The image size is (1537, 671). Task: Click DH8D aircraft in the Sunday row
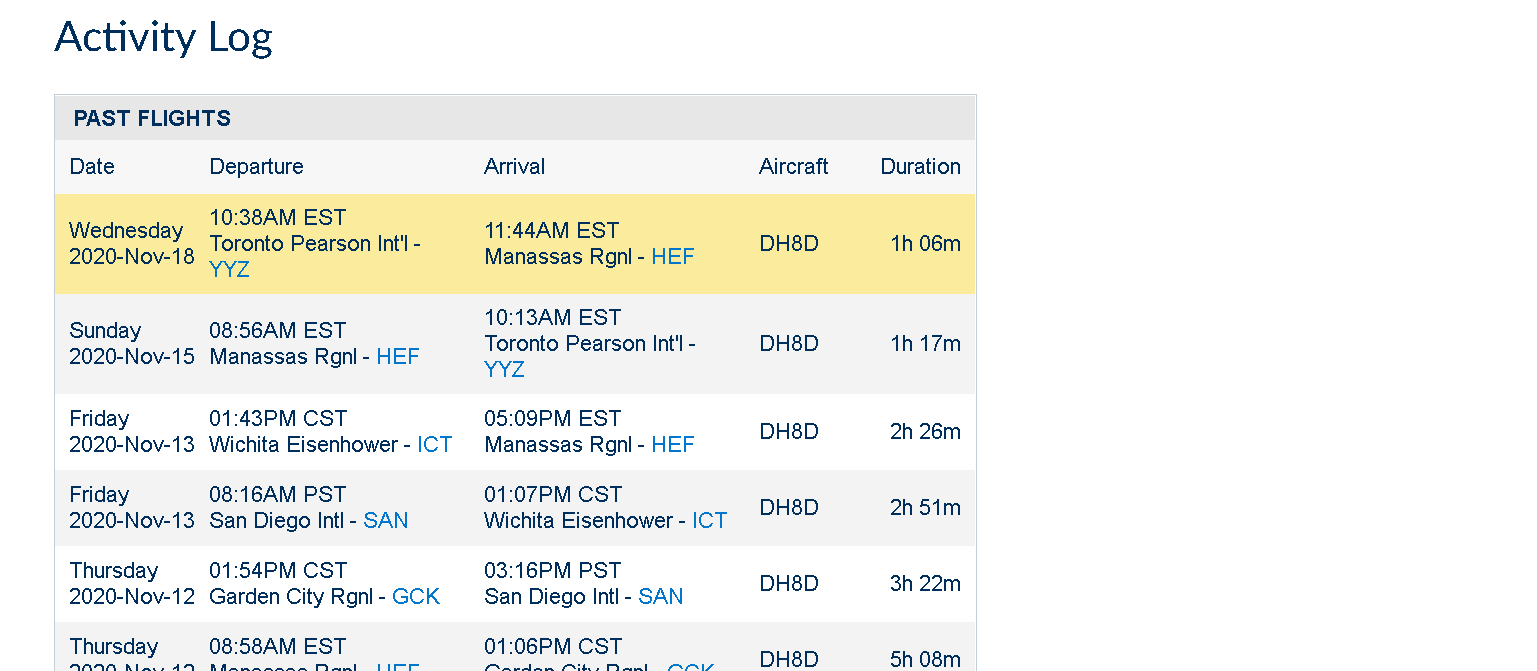[x=789, y=344]
